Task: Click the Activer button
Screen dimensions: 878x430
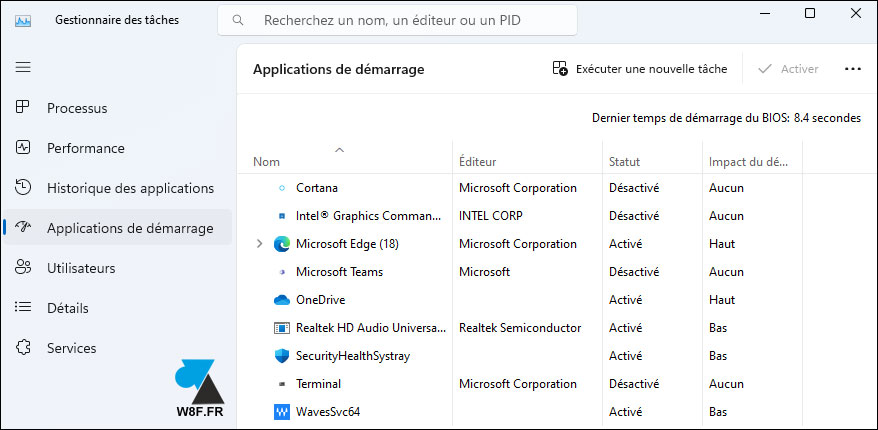Action: (x=789, y=69)
